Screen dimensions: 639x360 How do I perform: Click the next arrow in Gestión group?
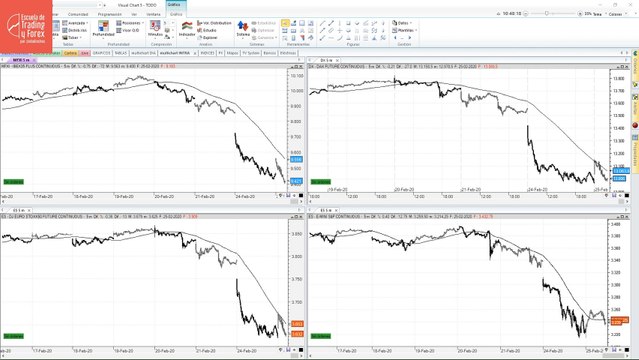410,38
